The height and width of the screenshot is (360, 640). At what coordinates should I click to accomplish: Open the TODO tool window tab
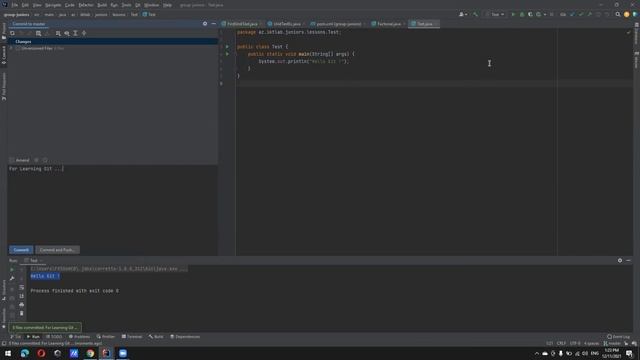[54, 337]
